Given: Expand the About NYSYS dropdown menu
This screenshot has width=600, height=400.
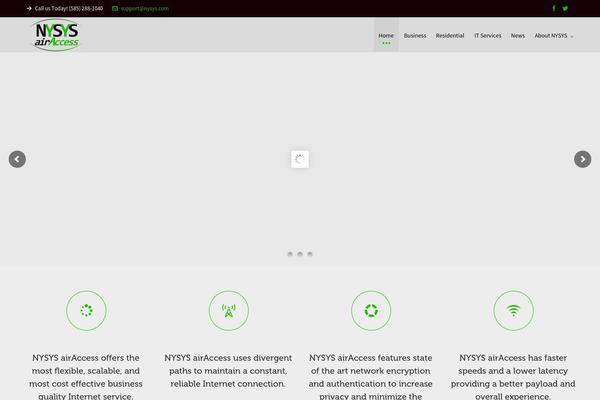Looking at the screenshot, I should 554,36.
